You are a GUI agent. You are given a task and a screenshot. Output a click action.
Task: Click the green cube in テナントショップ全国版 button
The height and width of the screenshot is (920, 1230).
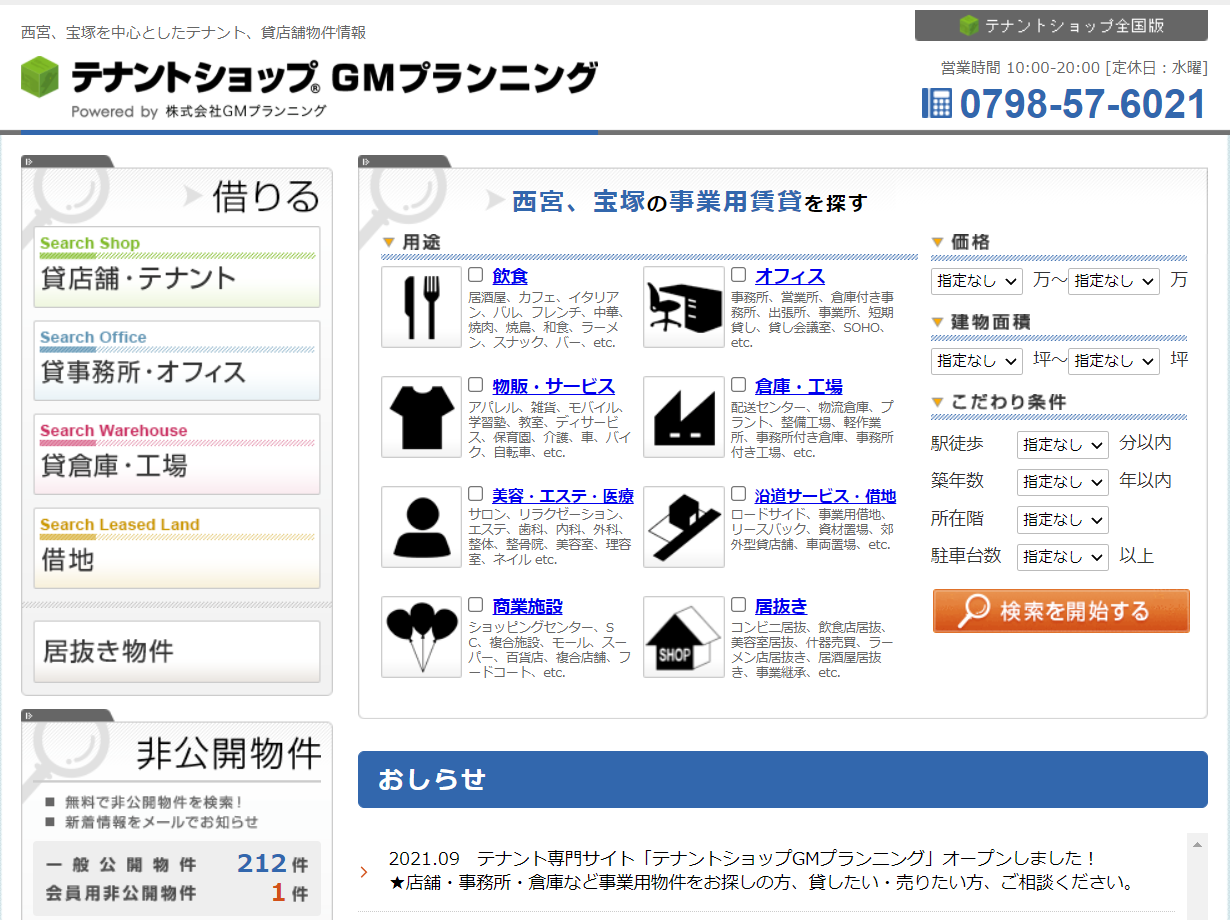click(x=968, y=26)
